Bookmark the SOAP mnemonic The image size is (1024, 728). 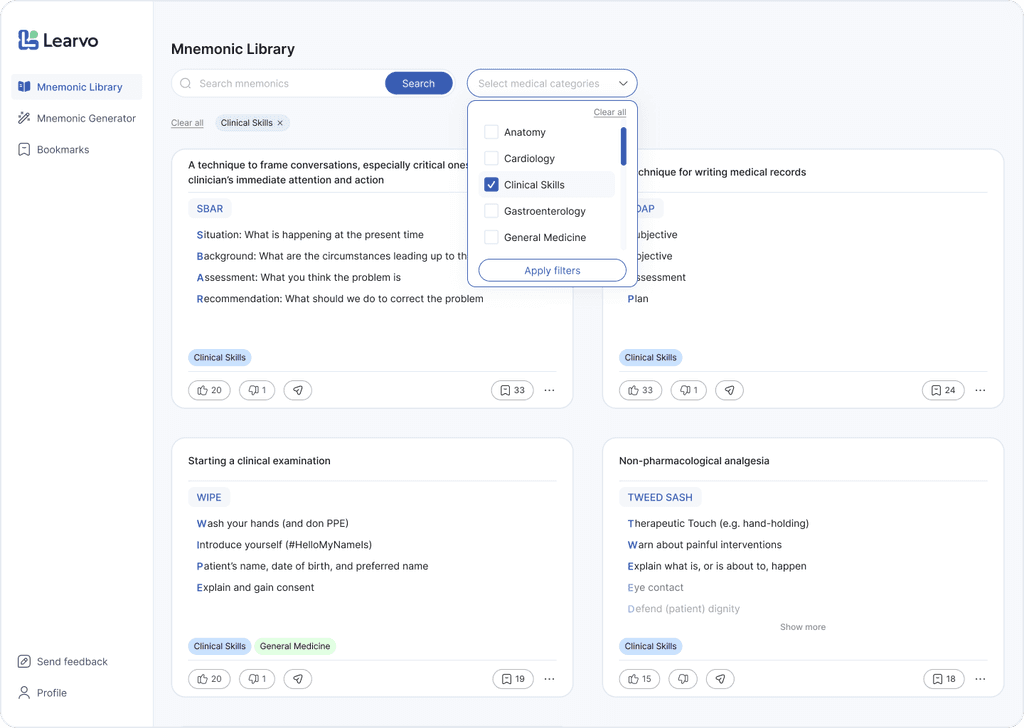coord(943,390)
